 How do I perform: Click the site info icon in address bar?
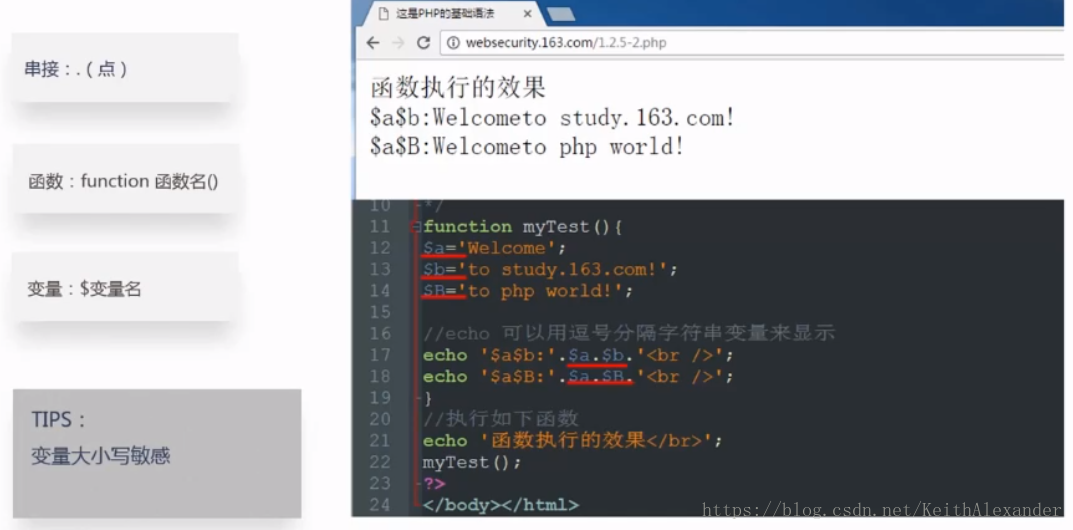coord(452,43)
